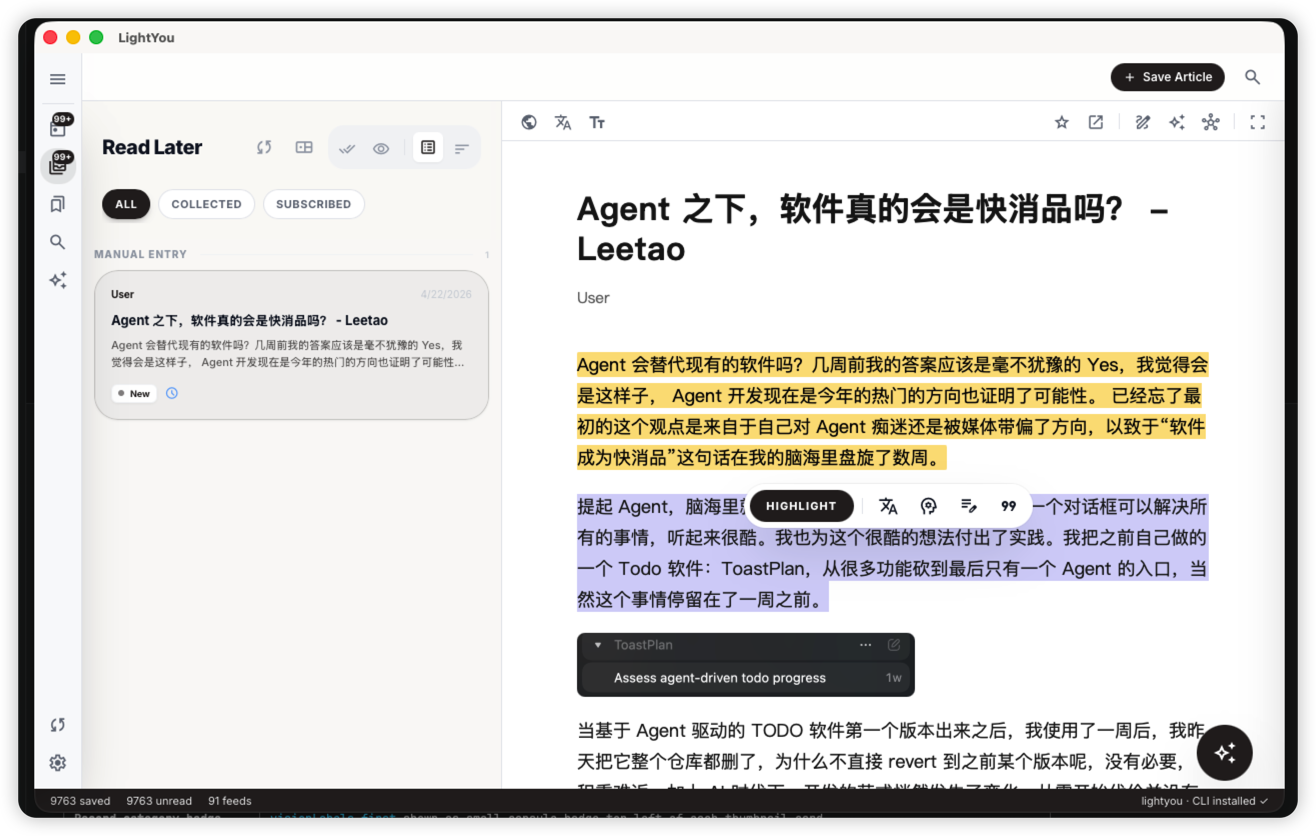Refresh the Read Later list
The image size is (1316, 836).
(x=264, y=147)
